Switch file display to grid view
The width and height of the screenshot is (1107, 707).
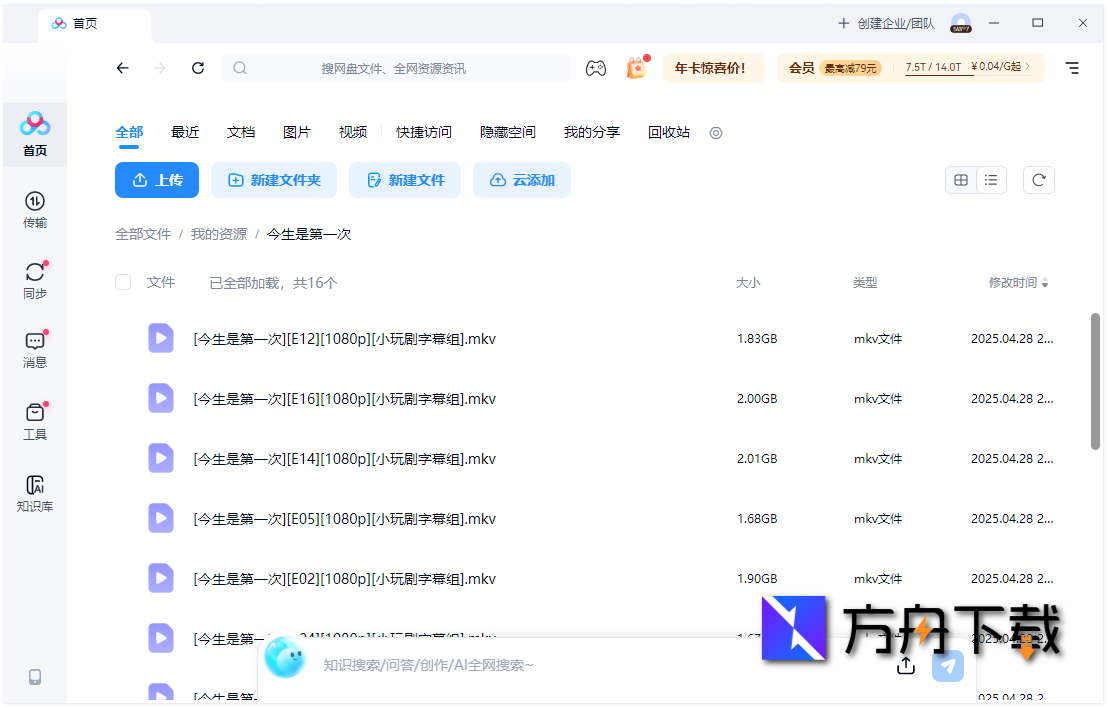[x=961, y=180]
